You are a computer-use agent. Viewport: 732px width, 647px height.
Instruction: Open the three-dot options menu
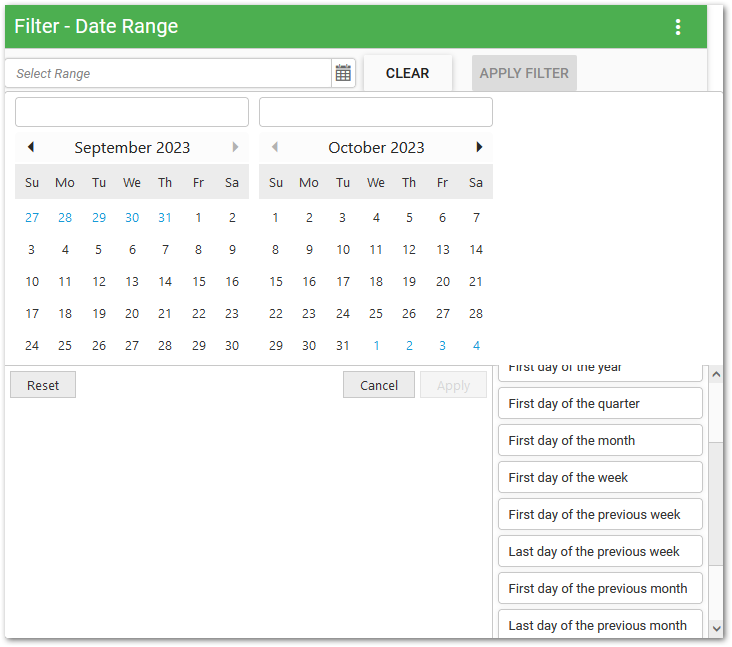677,27
